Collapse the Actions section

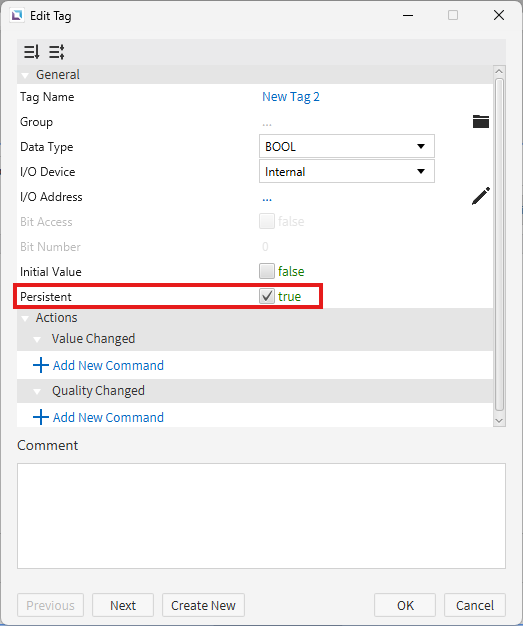(x=25, y=318)
